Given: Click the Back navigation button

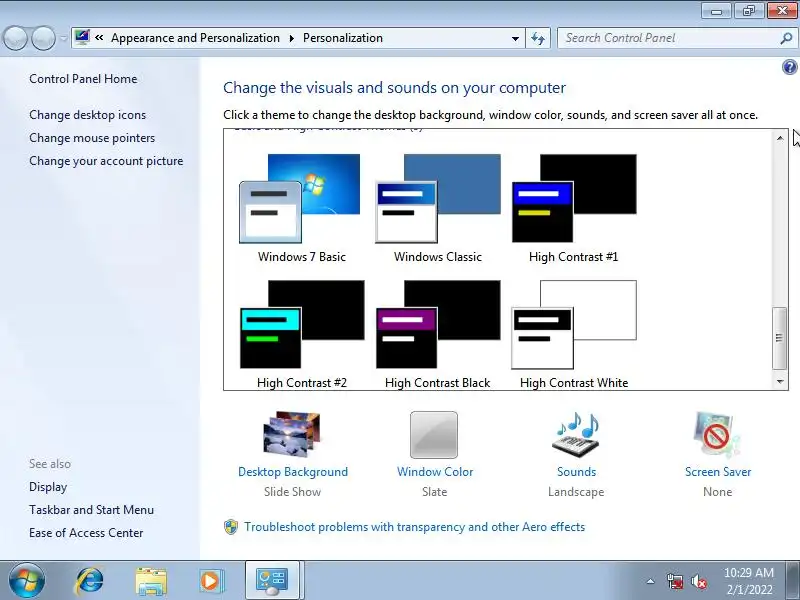Looking at the screenshot, I should (15, 38).
